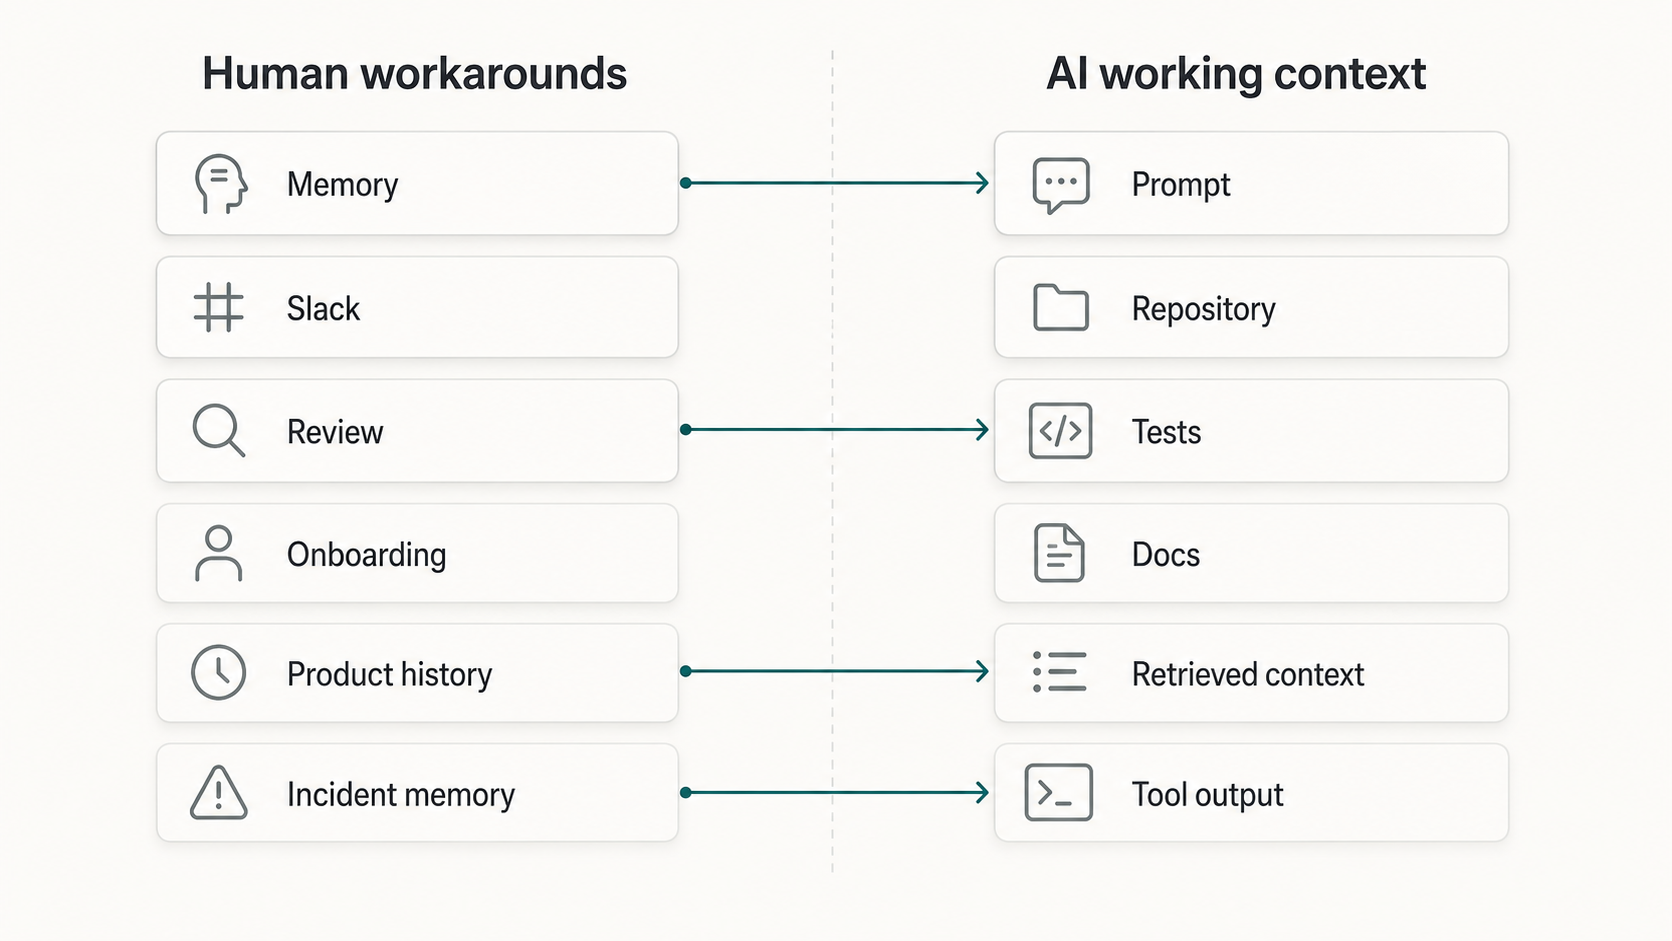This screenshot has width=1672, height=941.
Task: Click the person icon beside Onboarding
Action: [218, 554]
